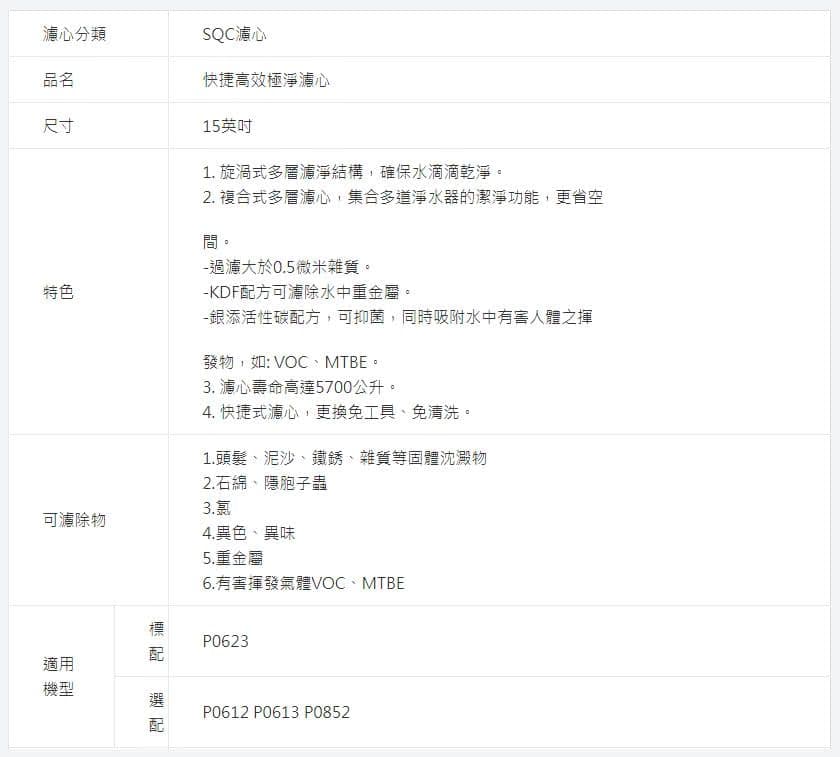The image size is (840, 757).
Task: Click the 尺寸 row label
Action: click(58, 126)
